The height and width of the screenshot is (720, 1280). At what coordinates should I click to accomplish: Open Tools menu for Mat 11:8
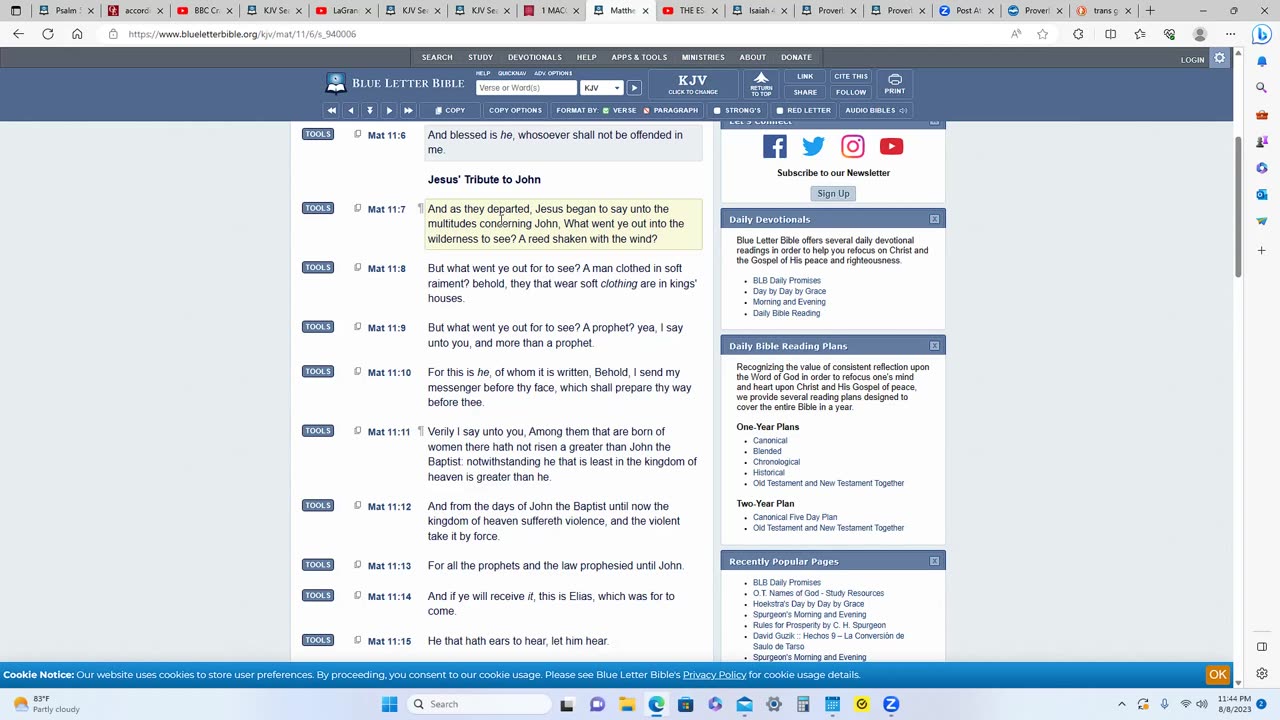318,267
